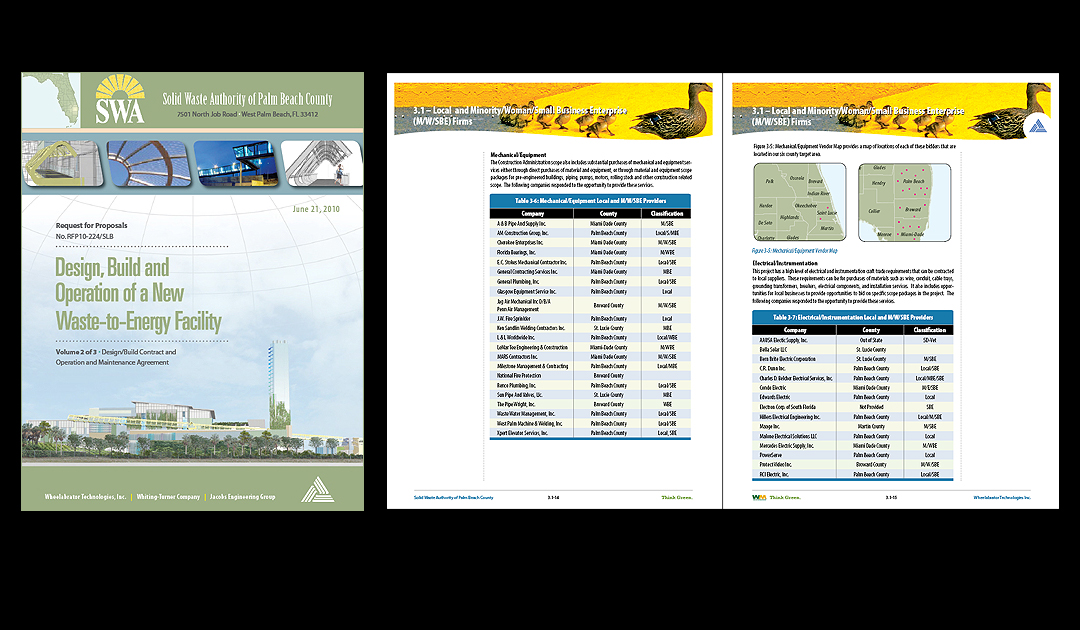1080x630 pixels.
Task: Click the 'Electron Corp. of South Florida' row
Action: [853, 407]
